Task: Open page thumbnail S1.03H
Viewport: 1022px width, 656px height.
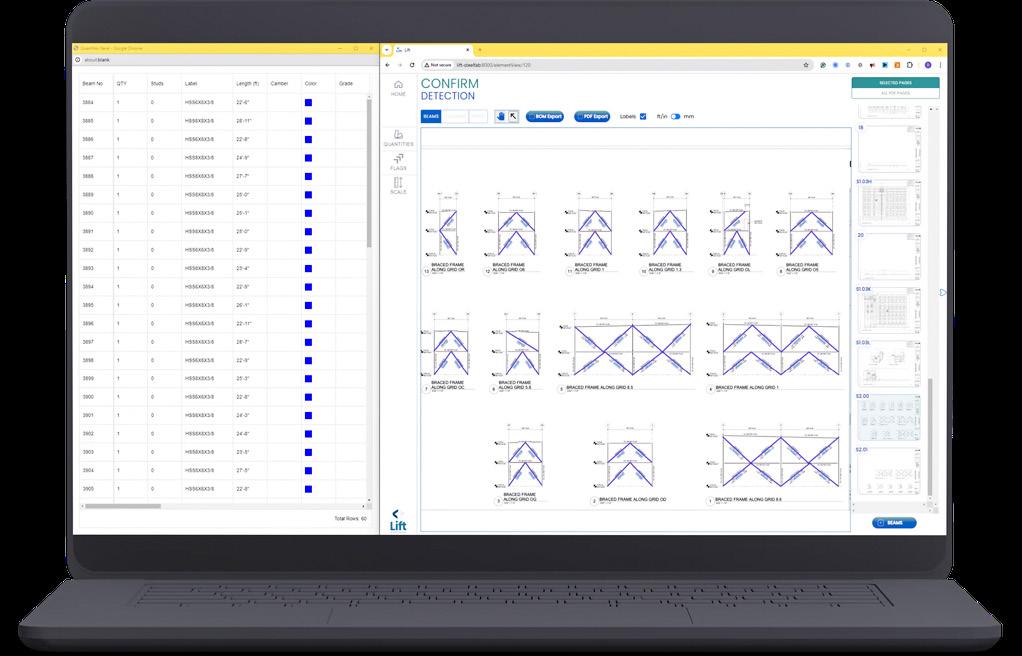Action: click(888, 203)
